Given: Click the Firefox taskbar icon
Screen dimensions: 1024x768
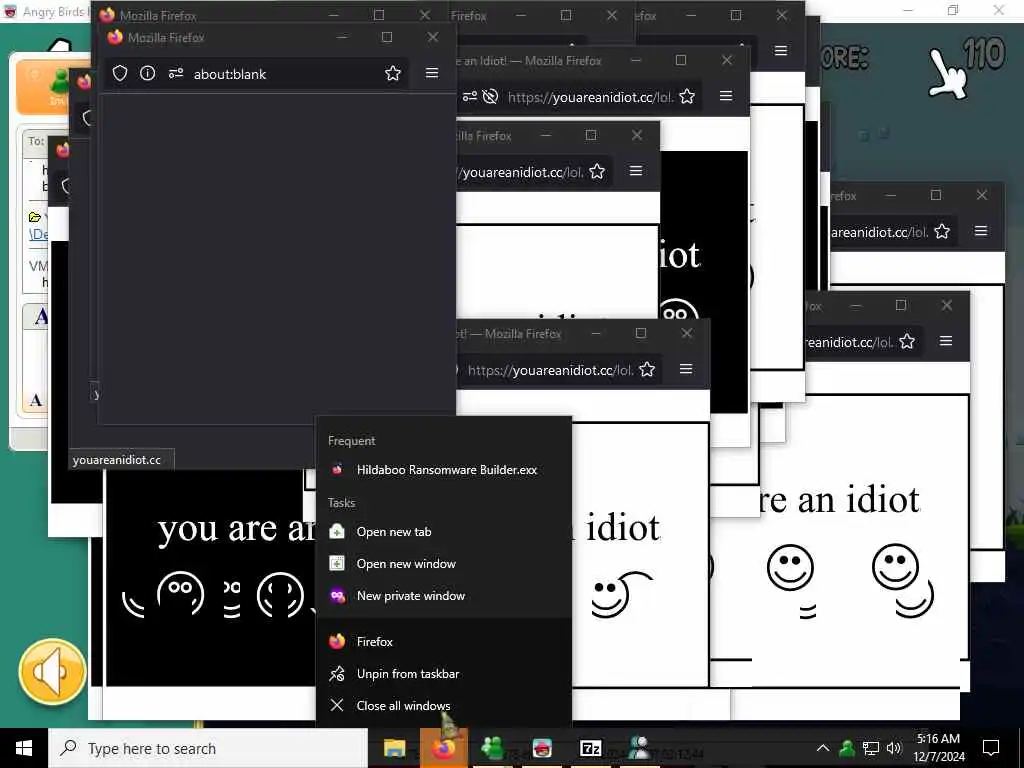Looking at the screenshot, I should [443, 748].
